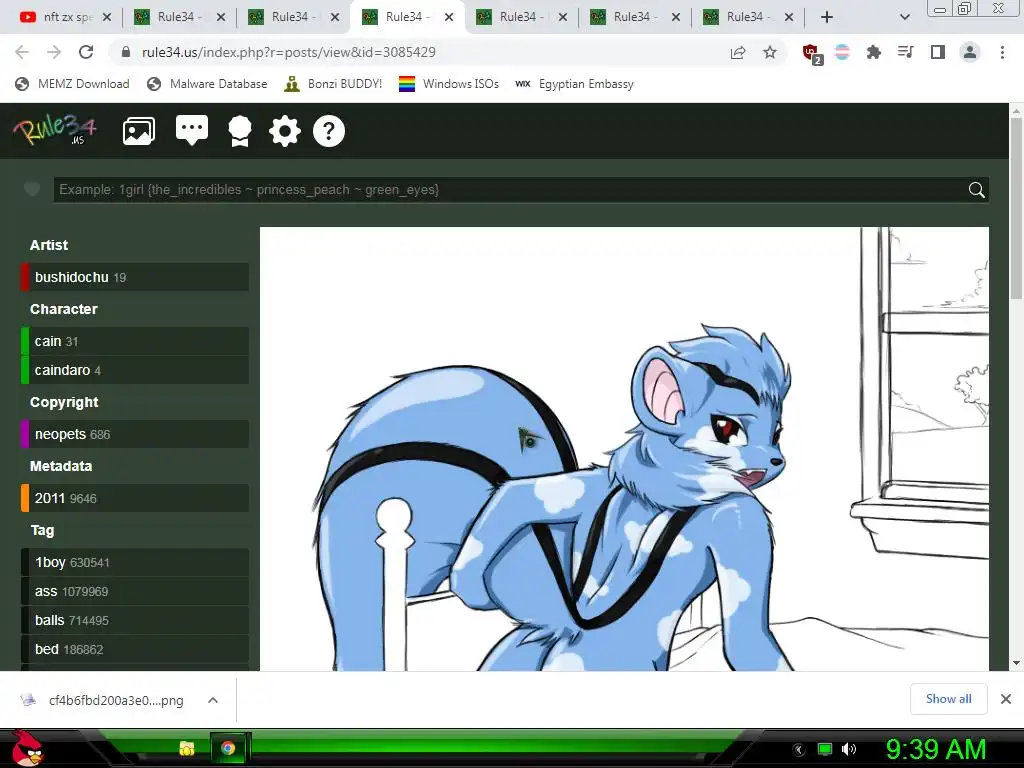Click the Chrome taskbar icon
Viewport: 1024px width, 768px height.
228,748
